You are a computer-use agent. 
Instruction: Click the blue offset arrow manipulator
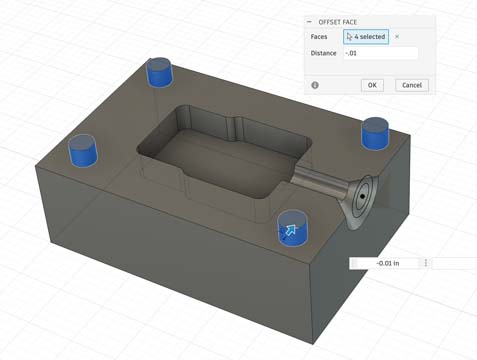(290, 231)
